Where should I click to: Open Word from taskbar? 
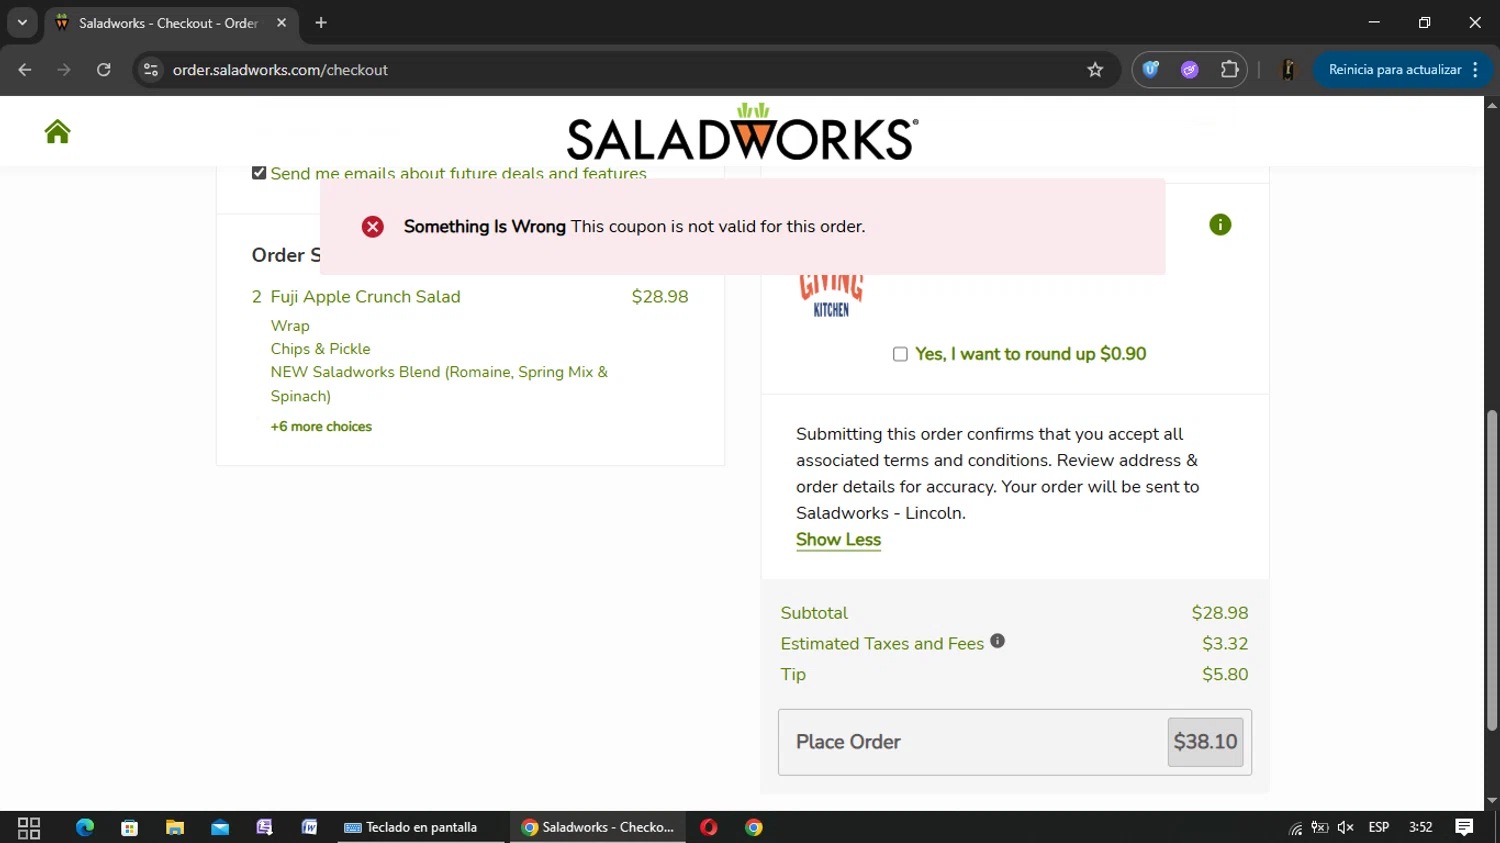coord(310,828)
